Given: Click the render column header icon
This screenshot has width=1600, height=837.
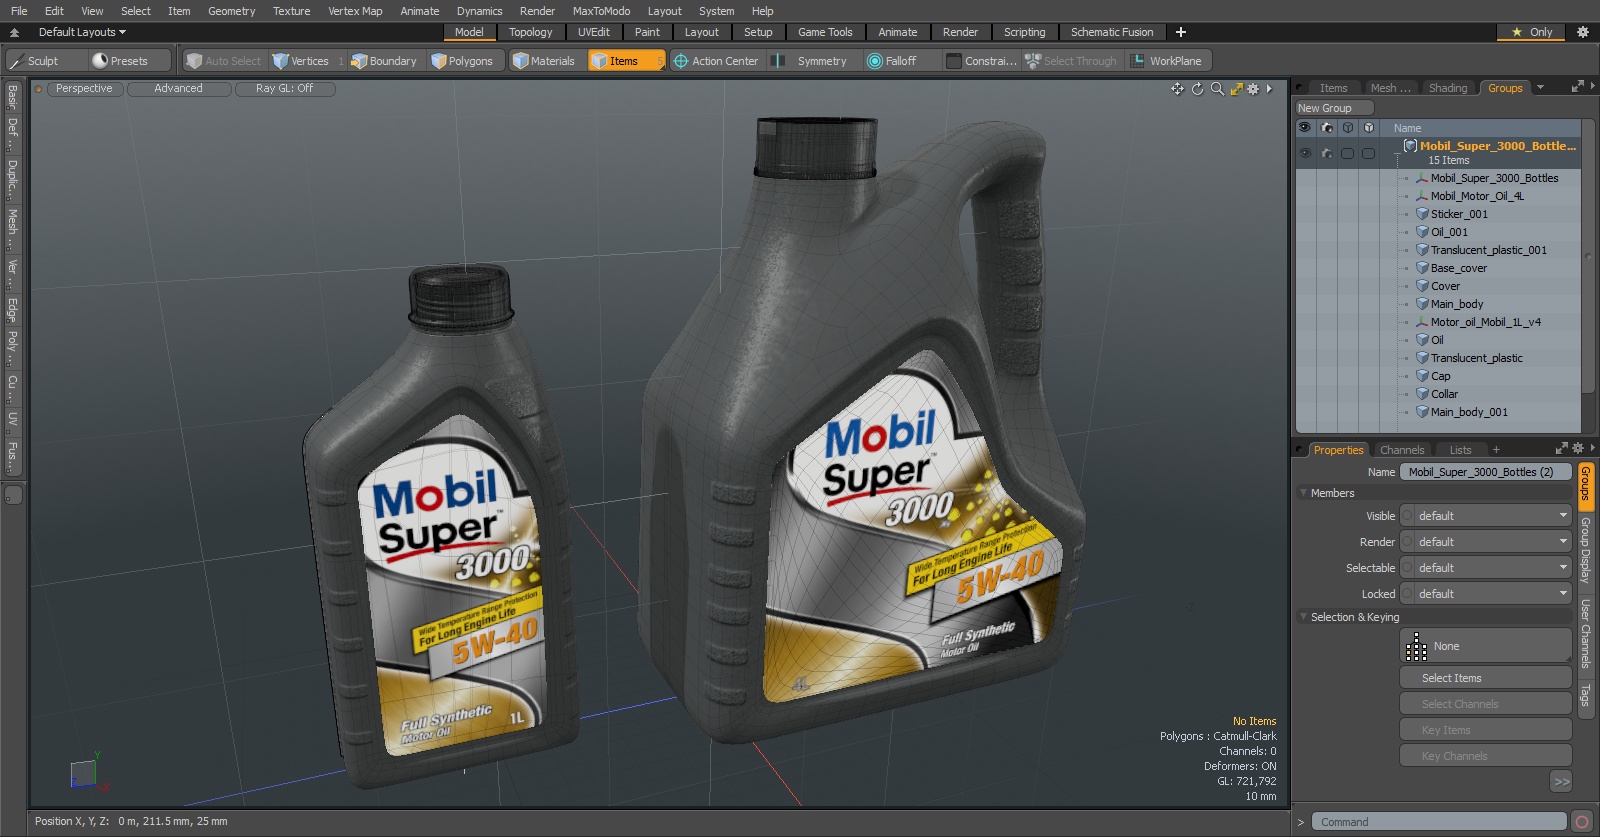Looking at the screenshot, I should pos(1327,128).
